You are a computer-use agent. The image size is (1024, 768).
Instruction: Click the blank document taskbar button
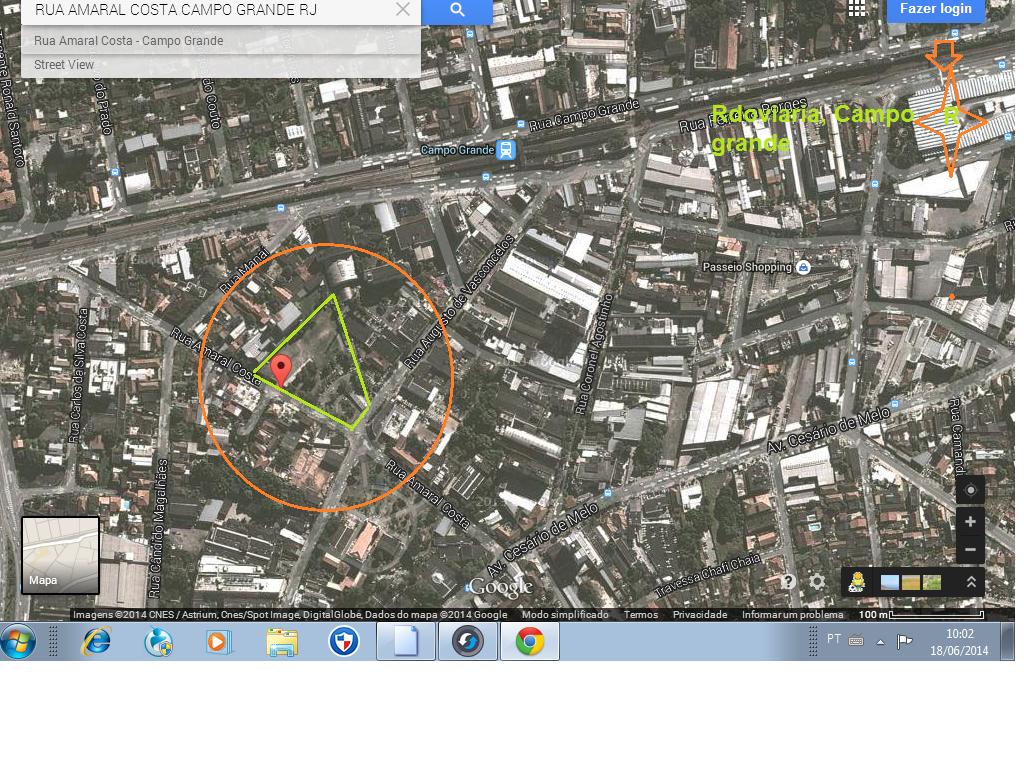click(x=406, y=641)
